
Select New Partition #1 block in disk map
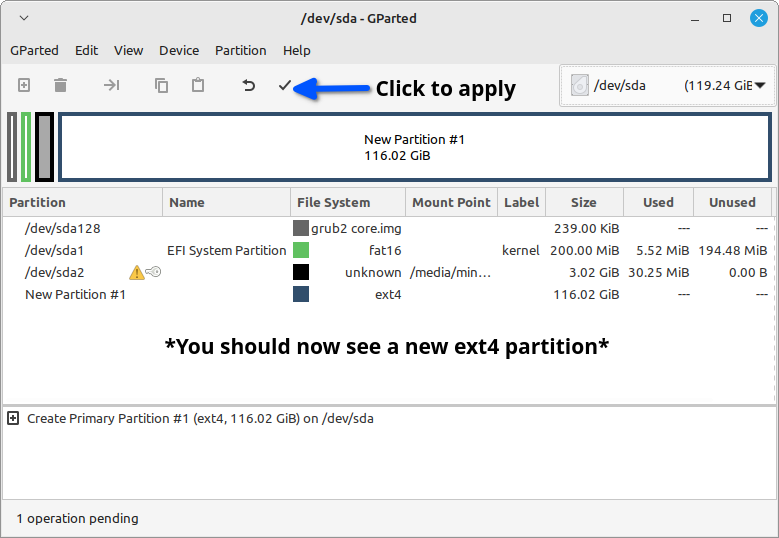(x=415, y=147)
